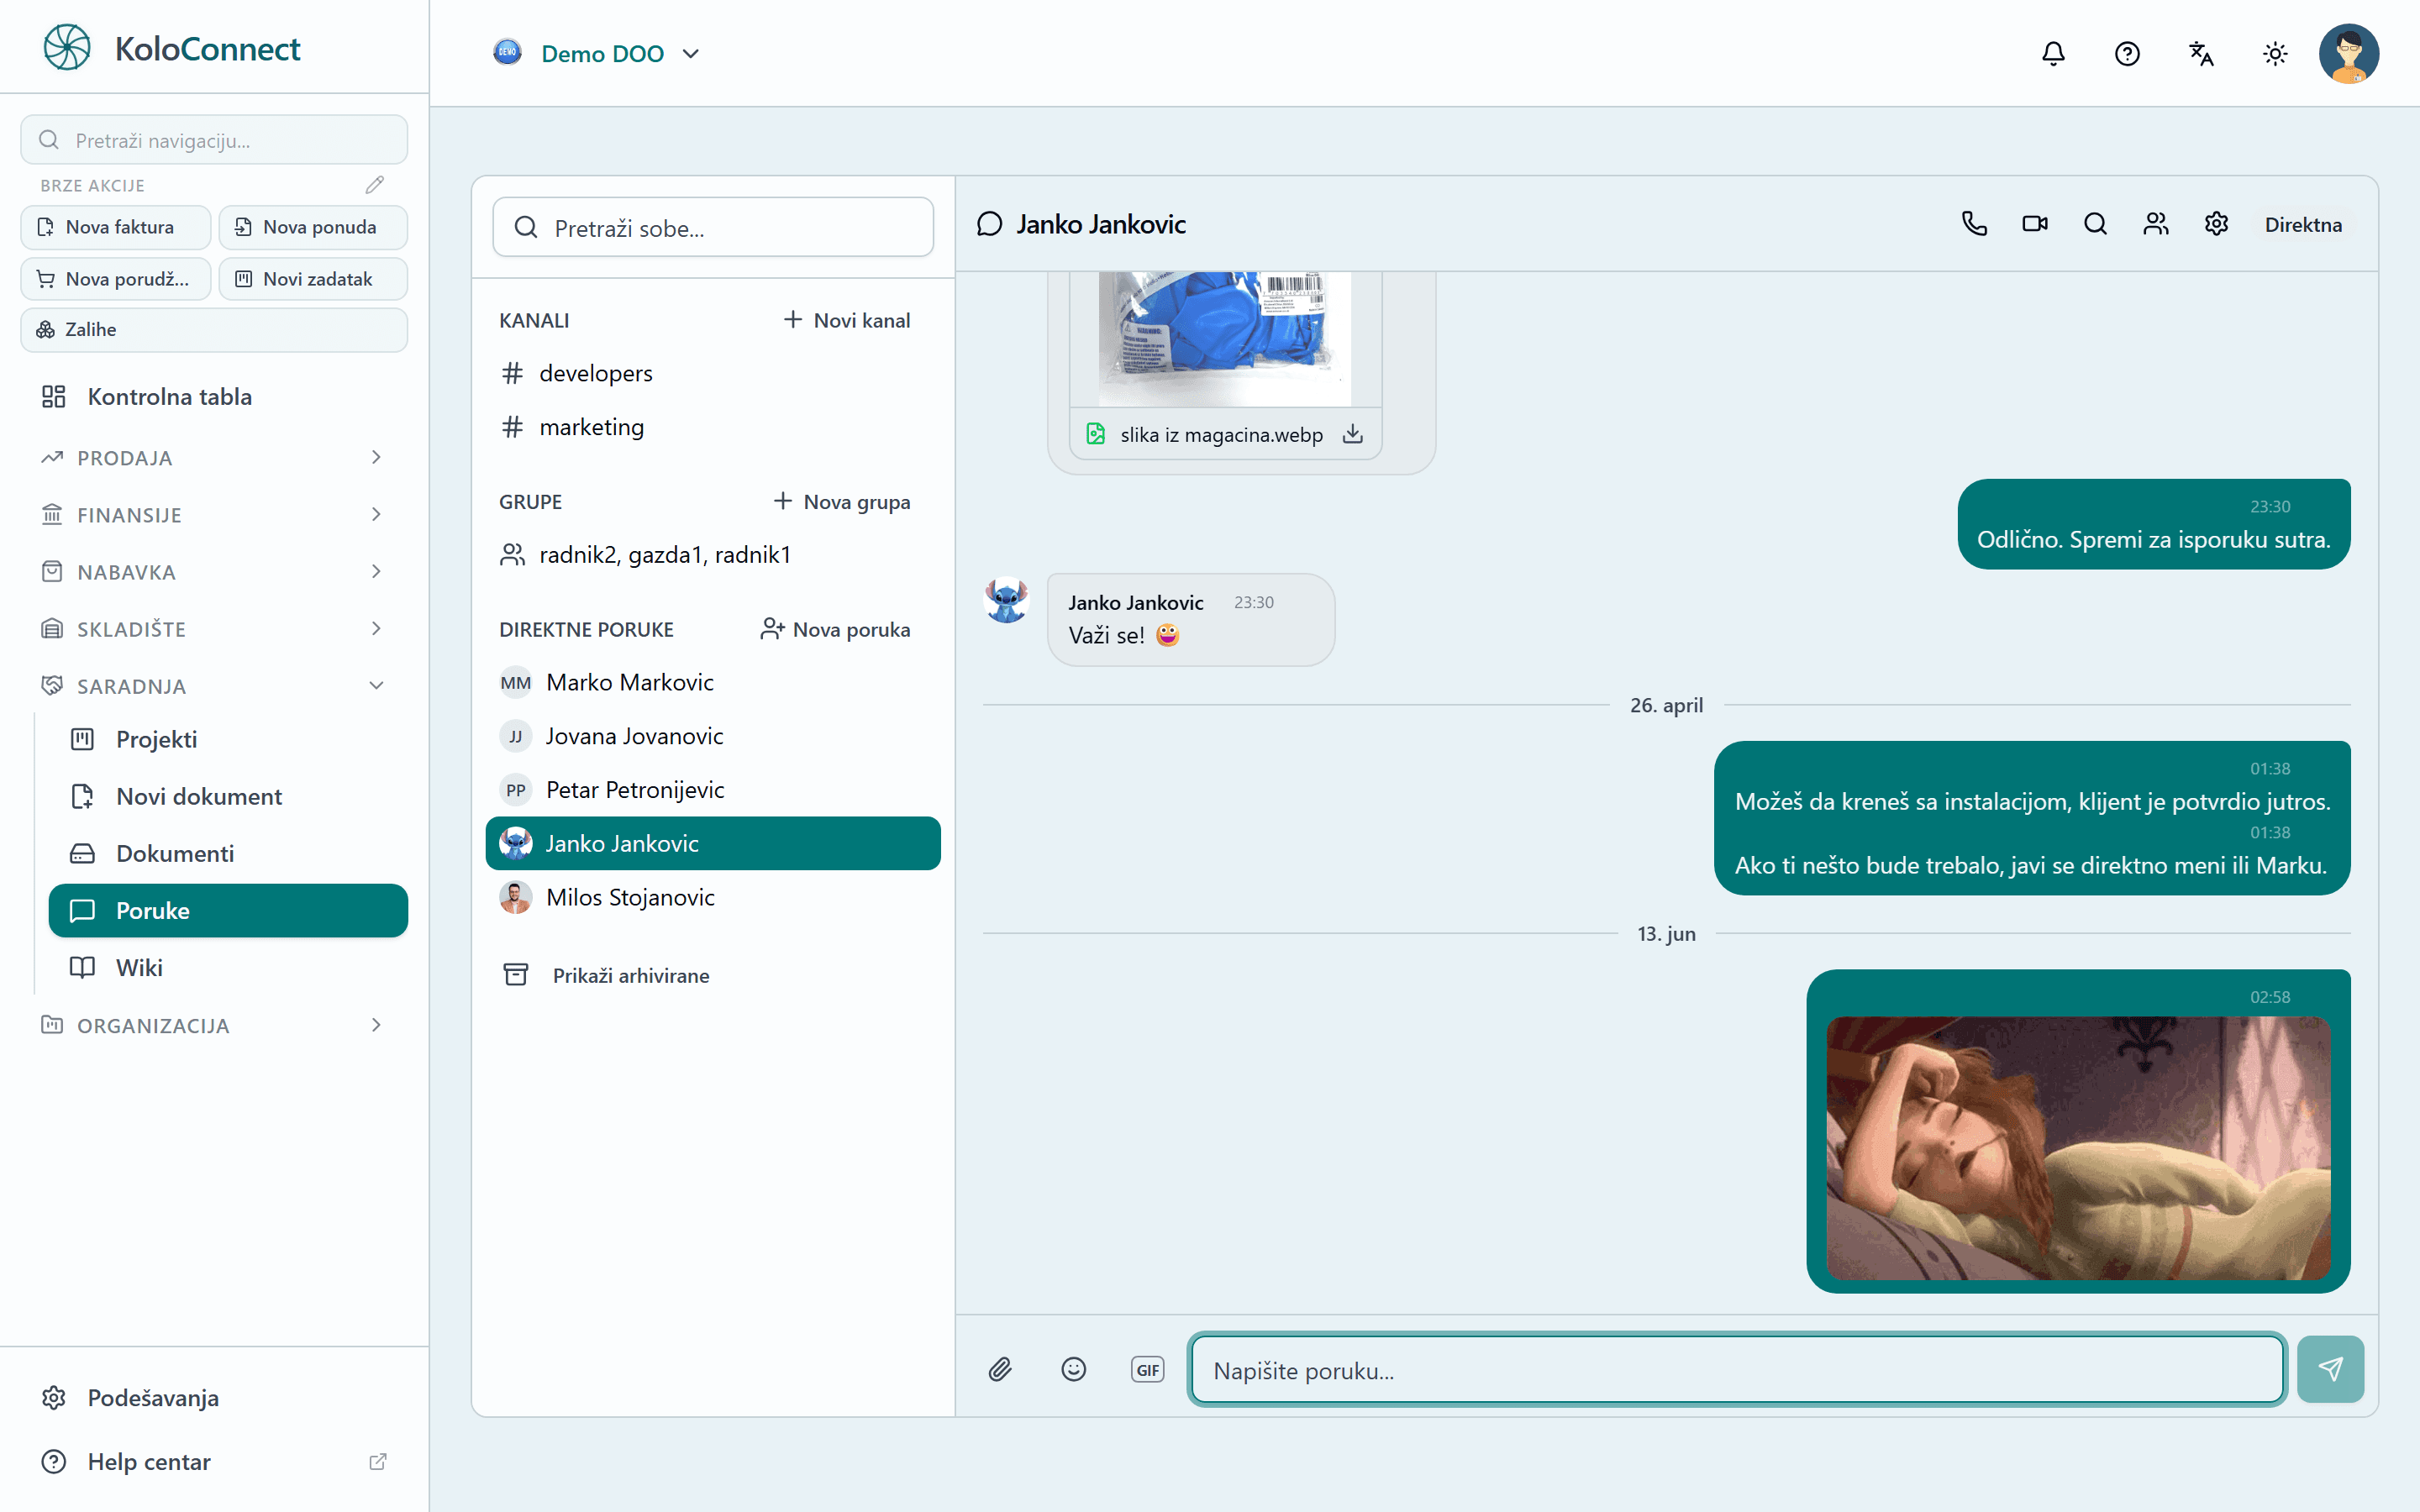
Task: Open Dokumenti in the sidebar
Action: [228, 854]
